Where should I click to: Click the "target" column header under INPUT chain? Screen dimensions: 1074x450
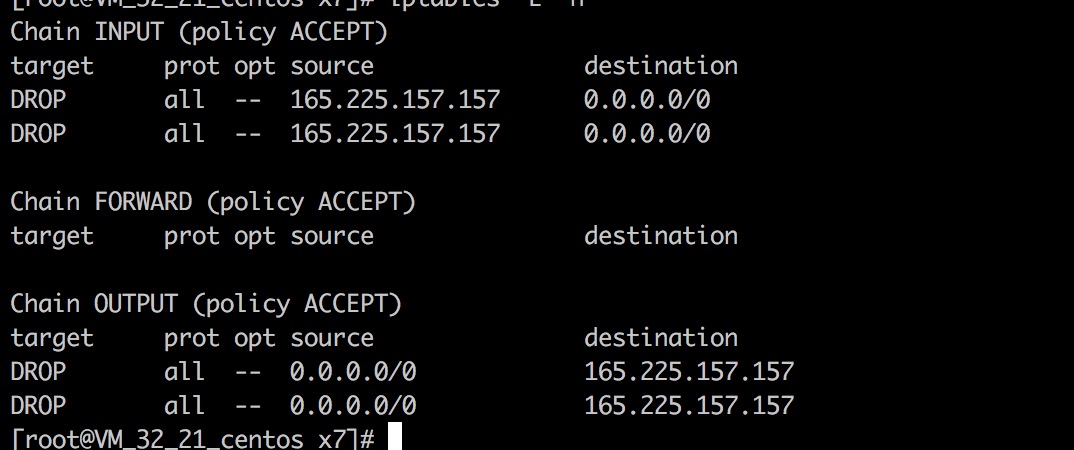click(x=52, y=66)
